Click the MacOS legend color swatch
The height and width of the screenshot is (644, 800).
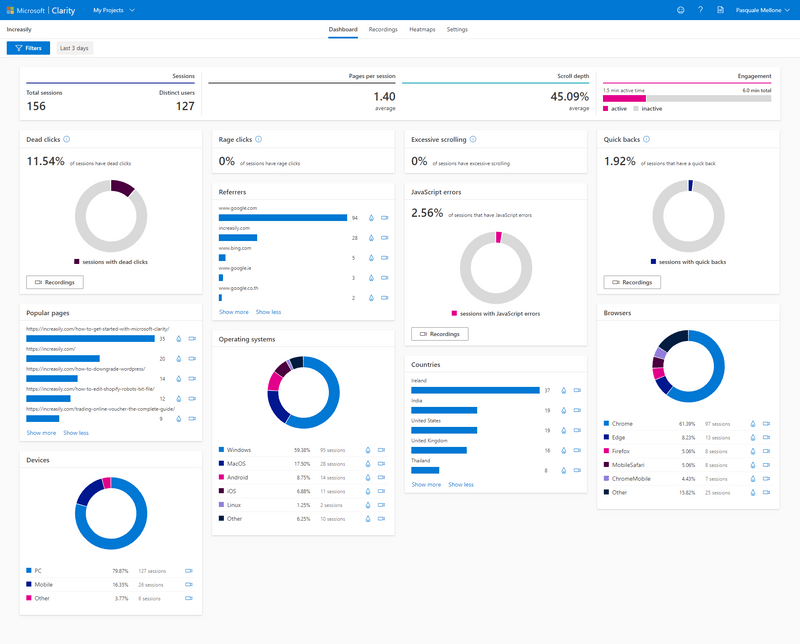[221, 463]
